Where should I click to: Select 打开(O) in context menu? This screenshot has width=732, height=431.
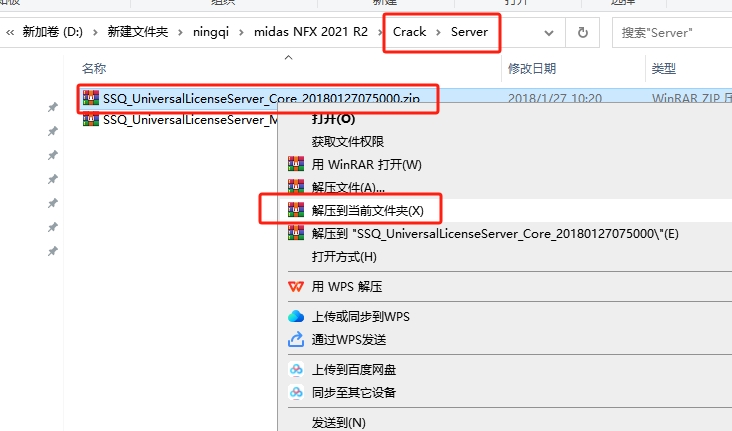333,119
